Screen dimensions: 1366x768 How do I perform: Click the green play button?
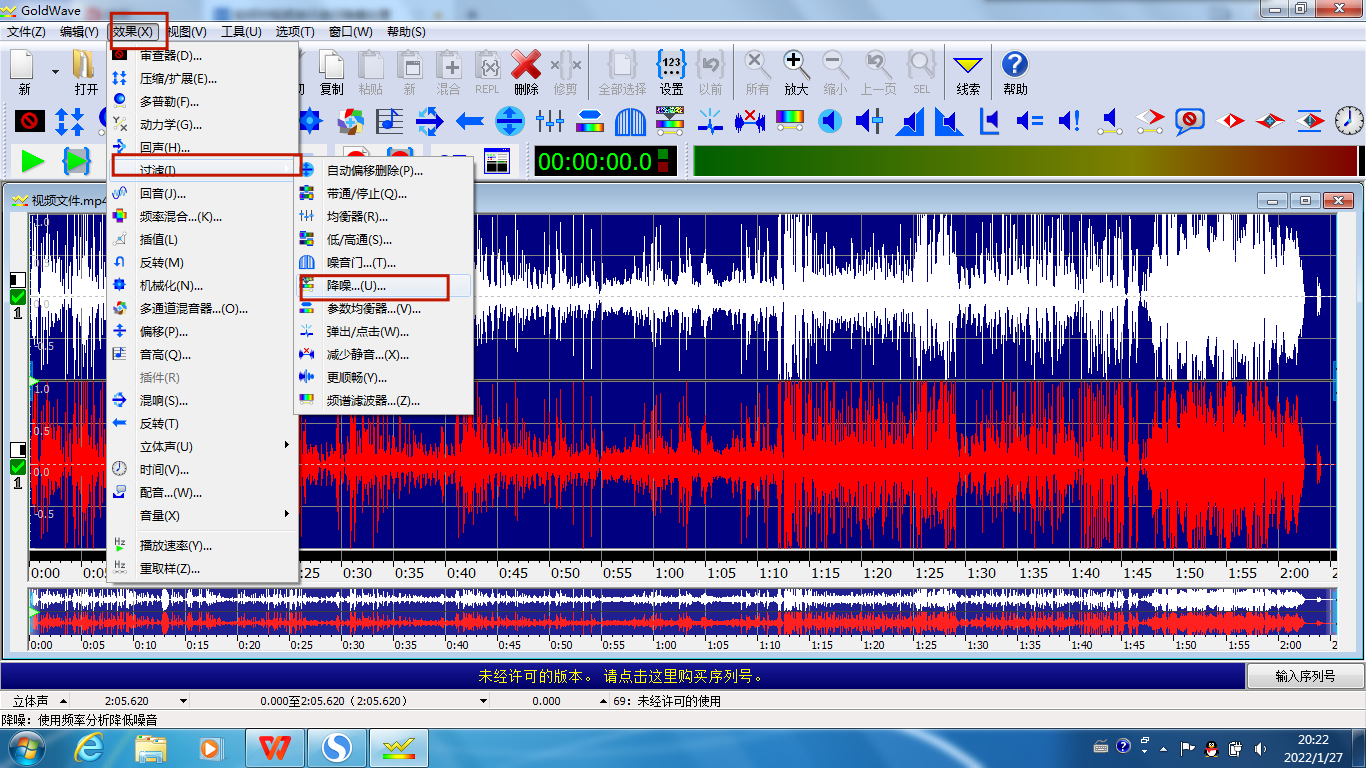pyautogui.click(x=32, y=160)
